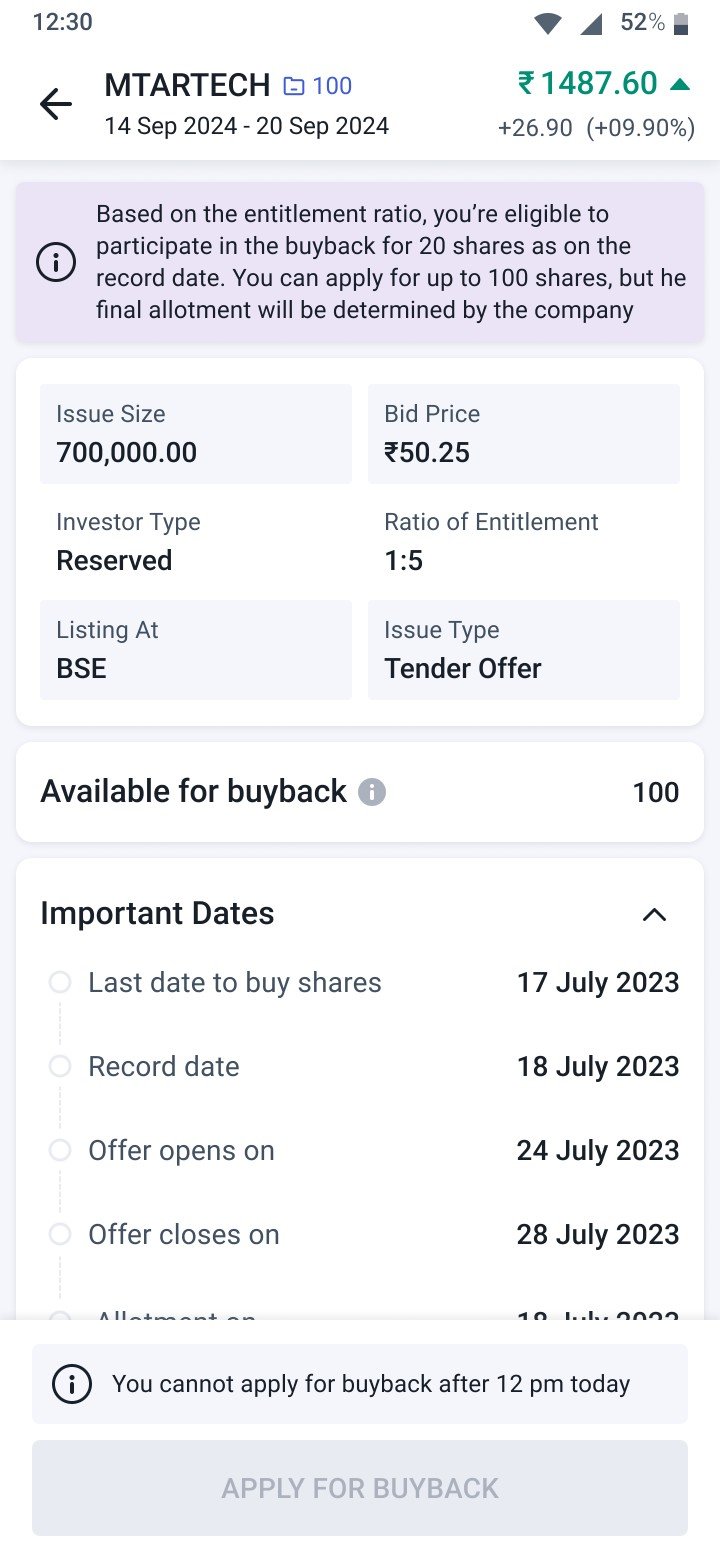Tap the Issue Size 700,000.00 tile

click(196, 434)
